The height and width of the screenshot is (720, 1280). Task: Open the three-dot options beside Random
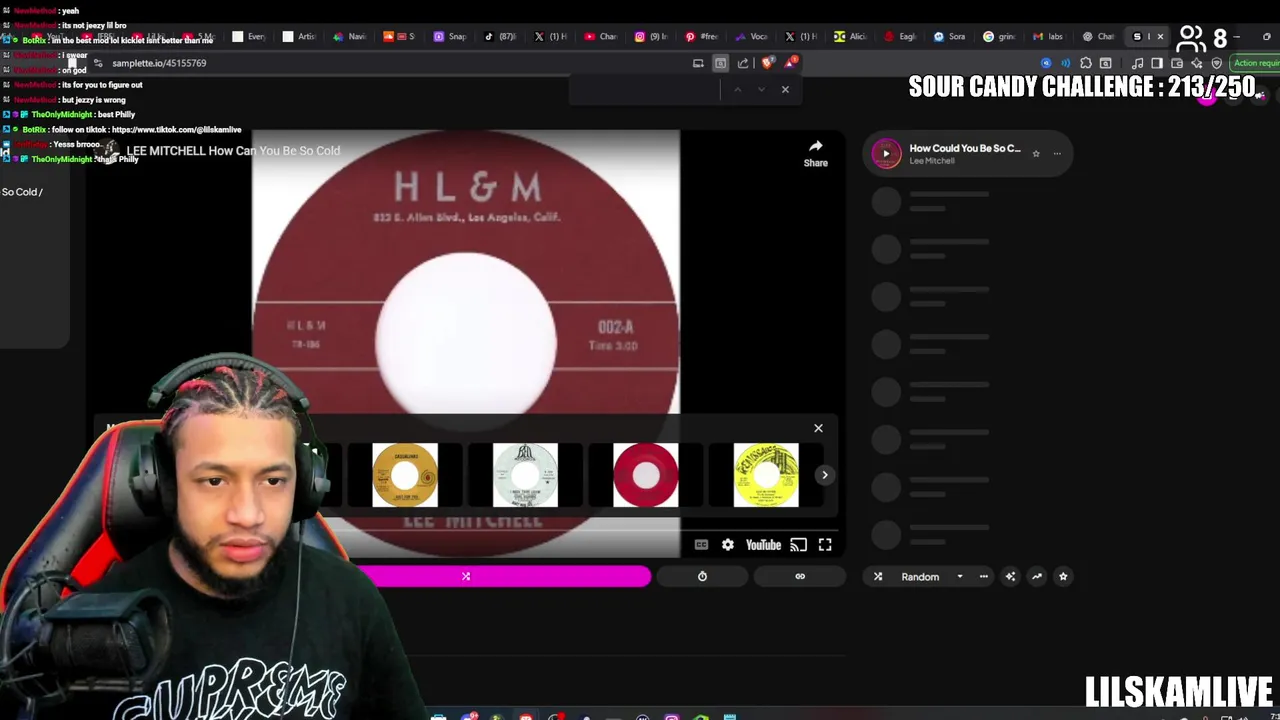[984, 576]
